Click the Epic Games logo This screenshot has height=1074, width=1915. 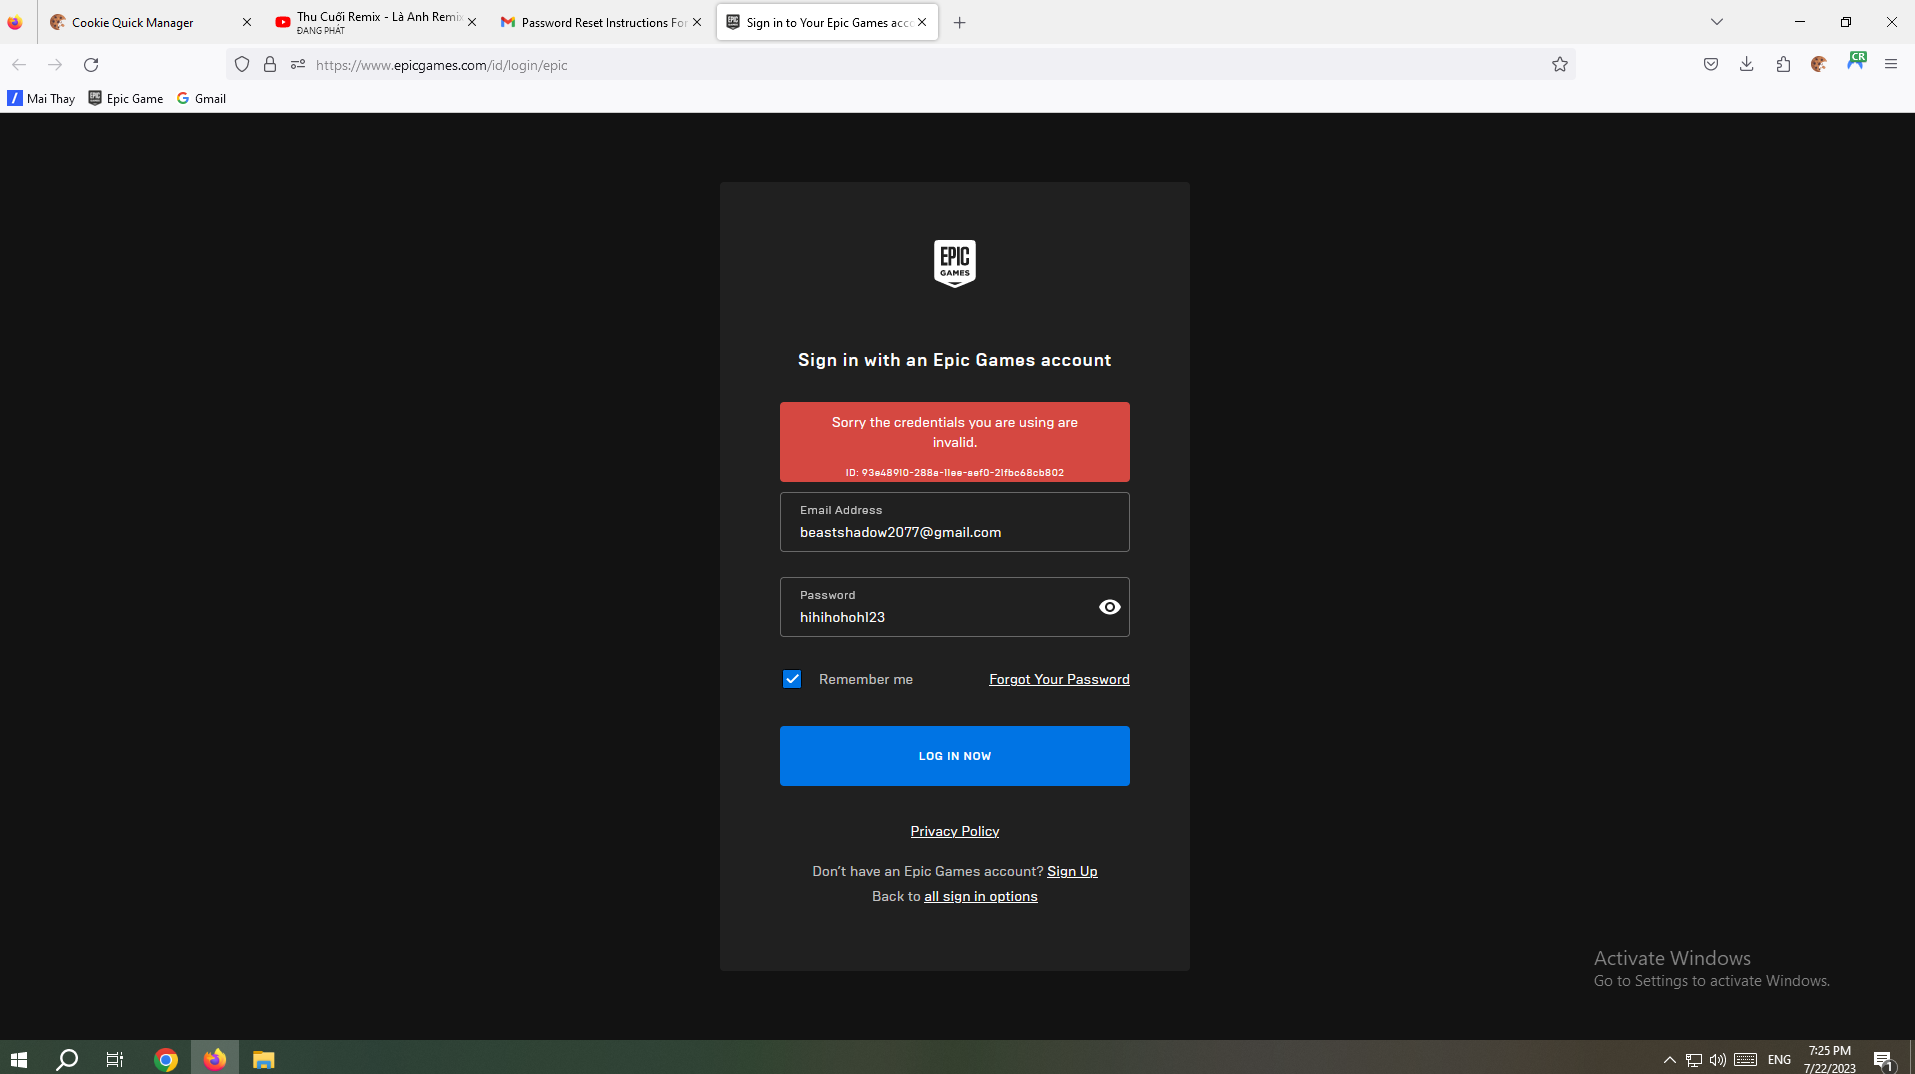click(955, 263)
